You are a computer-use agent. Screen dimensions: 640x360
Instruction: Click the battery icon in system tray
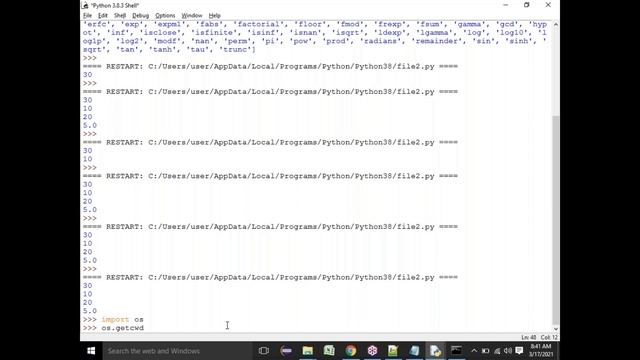[485, 351]
